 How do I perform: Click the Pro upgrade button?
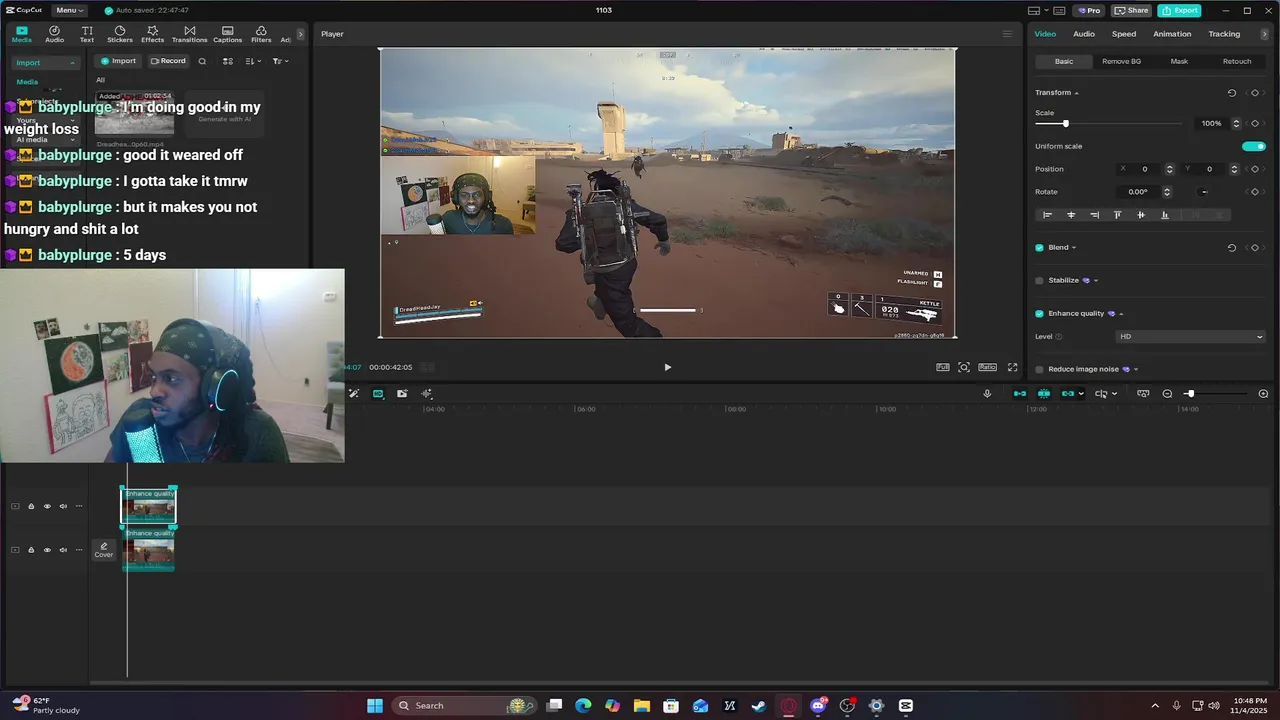1088,10
